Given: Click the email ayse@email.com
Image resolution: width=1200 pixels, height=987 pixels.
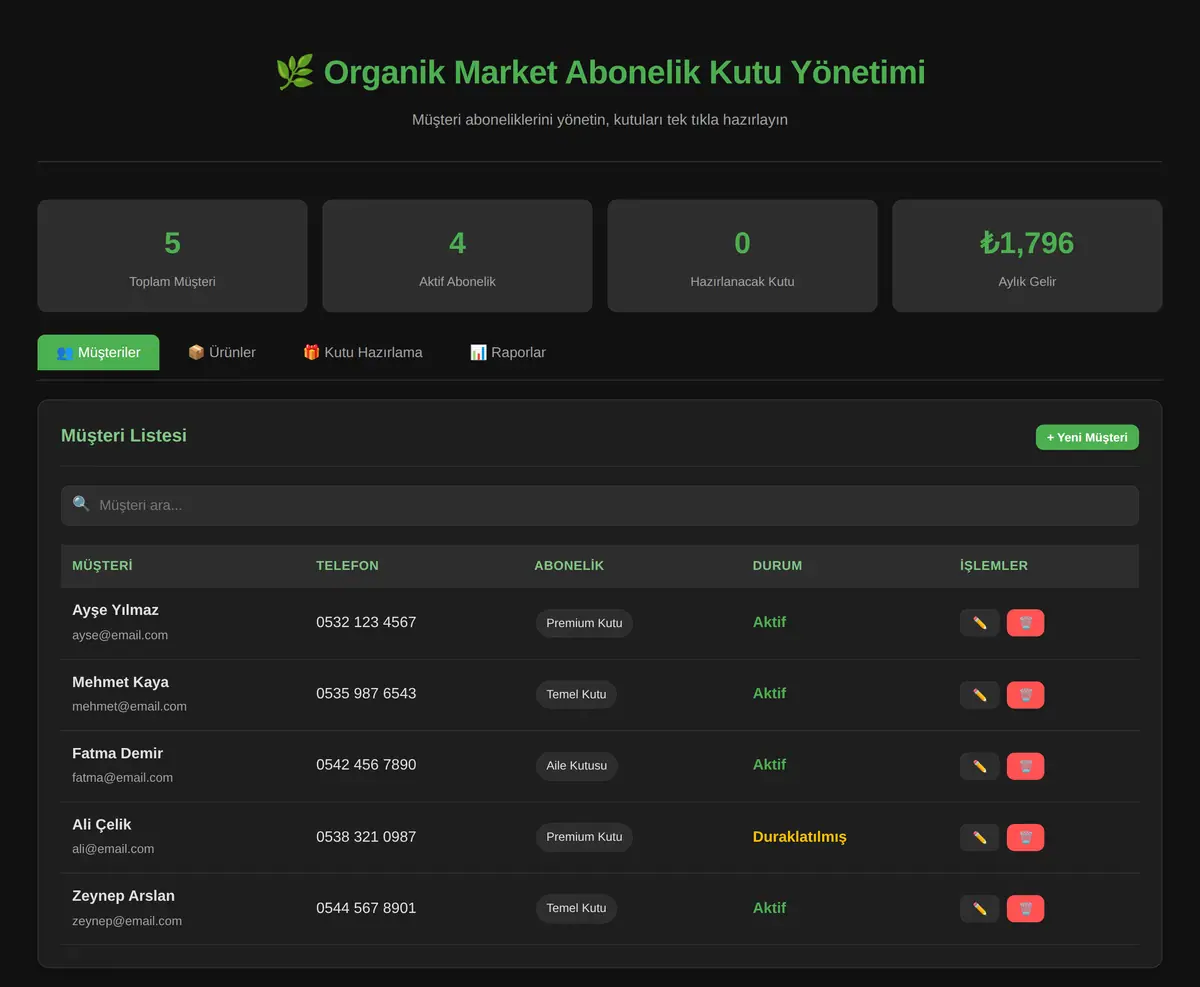Looking at the screenshot, I should 120,635.
